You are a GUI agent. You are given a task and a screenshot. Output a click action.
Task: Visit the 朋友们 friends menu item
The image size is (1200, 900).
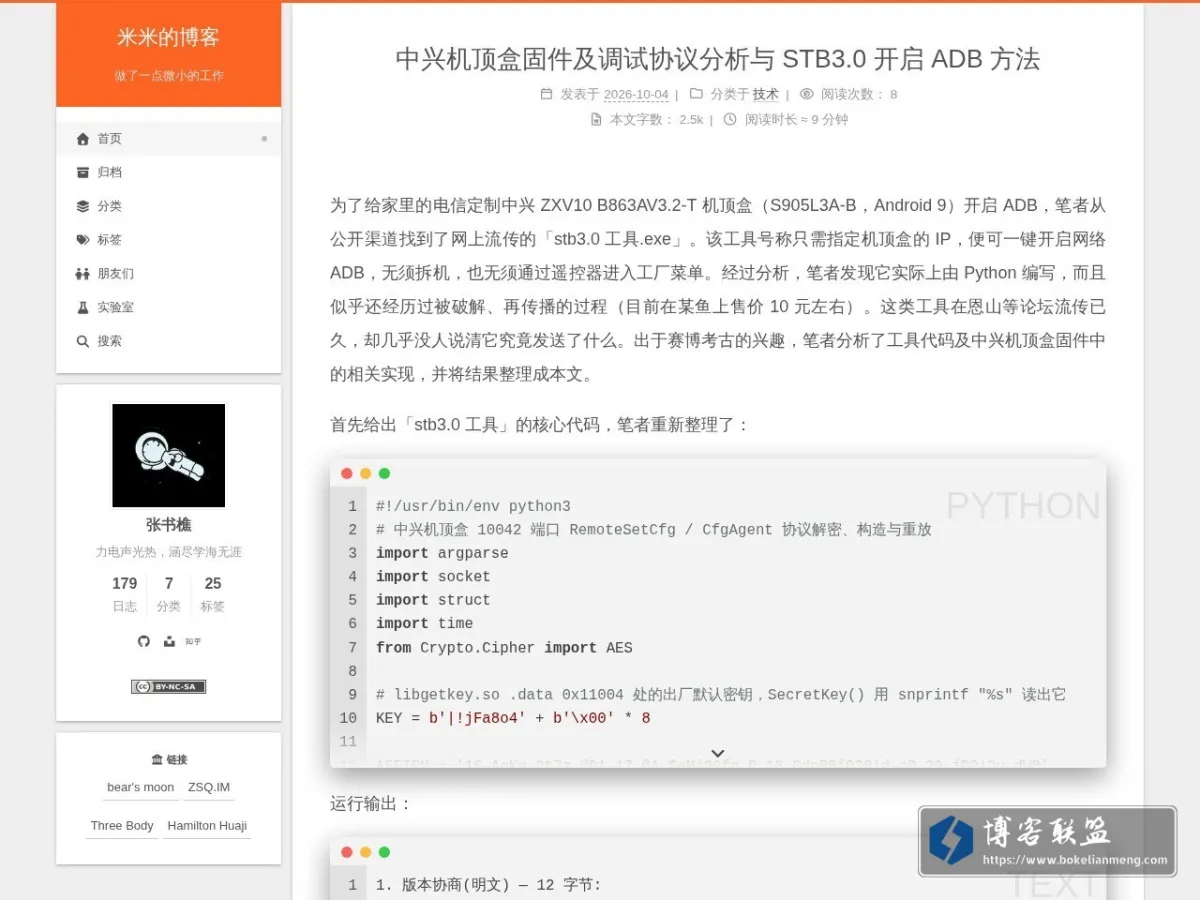point(168,274)
